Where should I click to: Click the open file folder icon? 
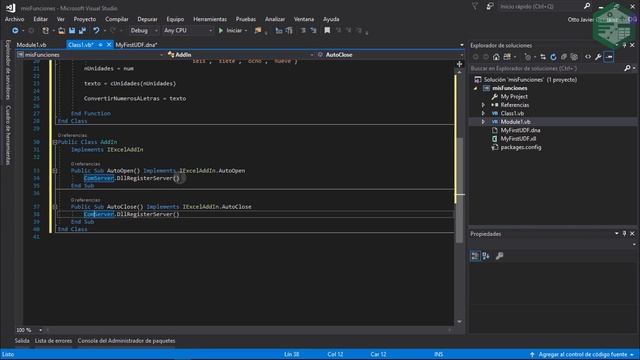61,31
